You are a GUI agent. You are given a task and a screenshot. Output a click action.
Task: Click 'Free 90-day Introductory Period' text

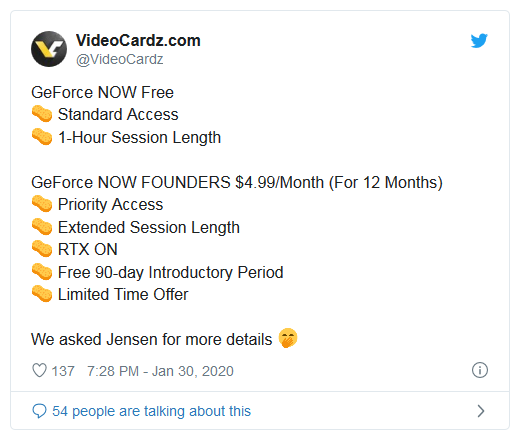point(171,272)
